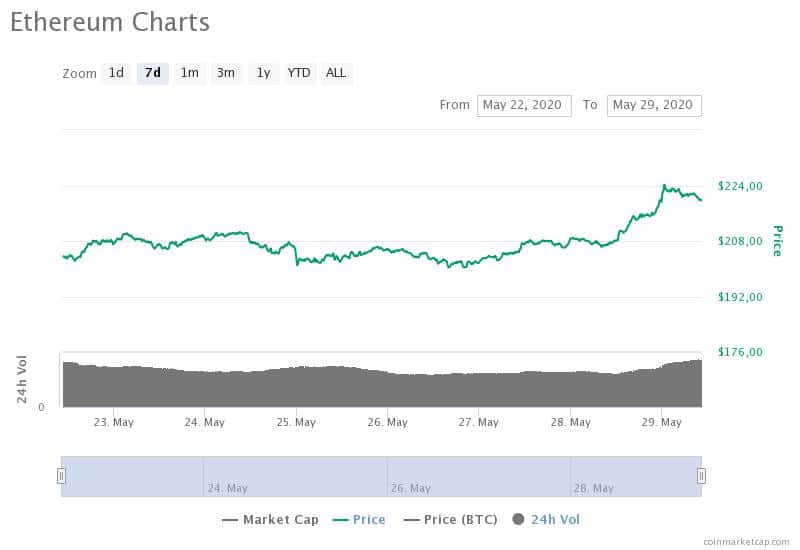Switch zoom to 3m
This screenshot has width=800, height=550.
tap(226, 73)
